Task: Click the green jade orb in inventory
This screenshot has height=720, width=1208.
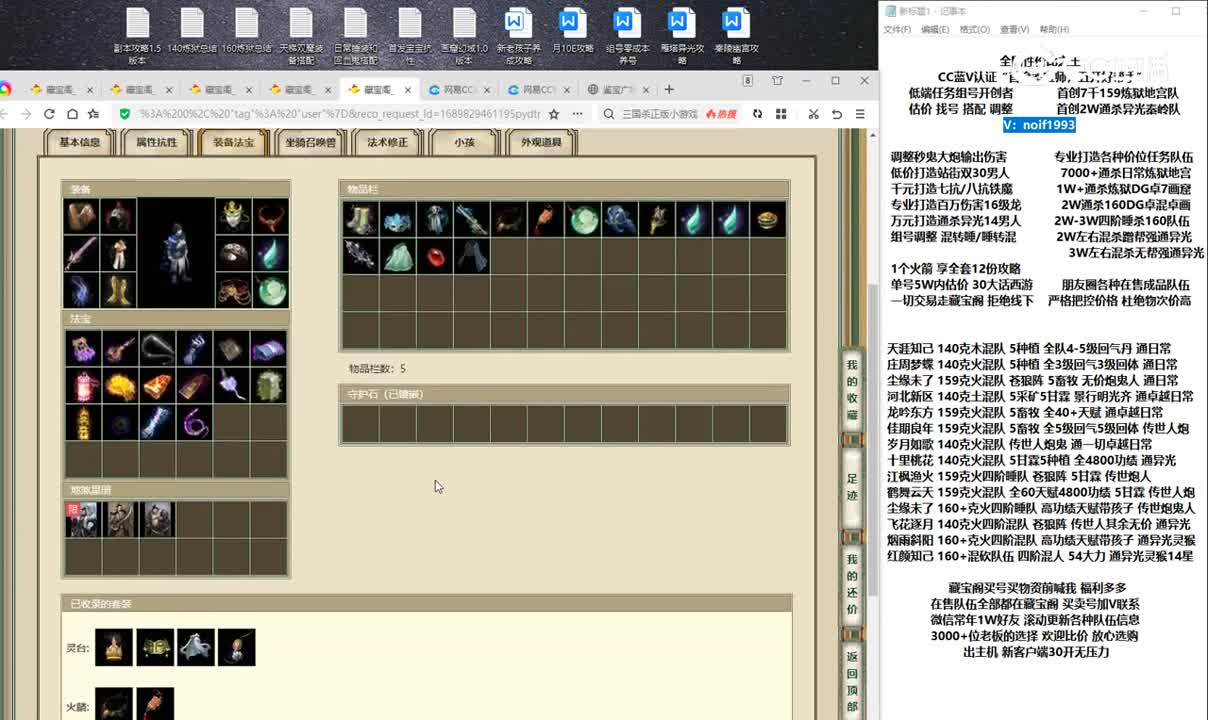Action: click(x=583, y=219)
